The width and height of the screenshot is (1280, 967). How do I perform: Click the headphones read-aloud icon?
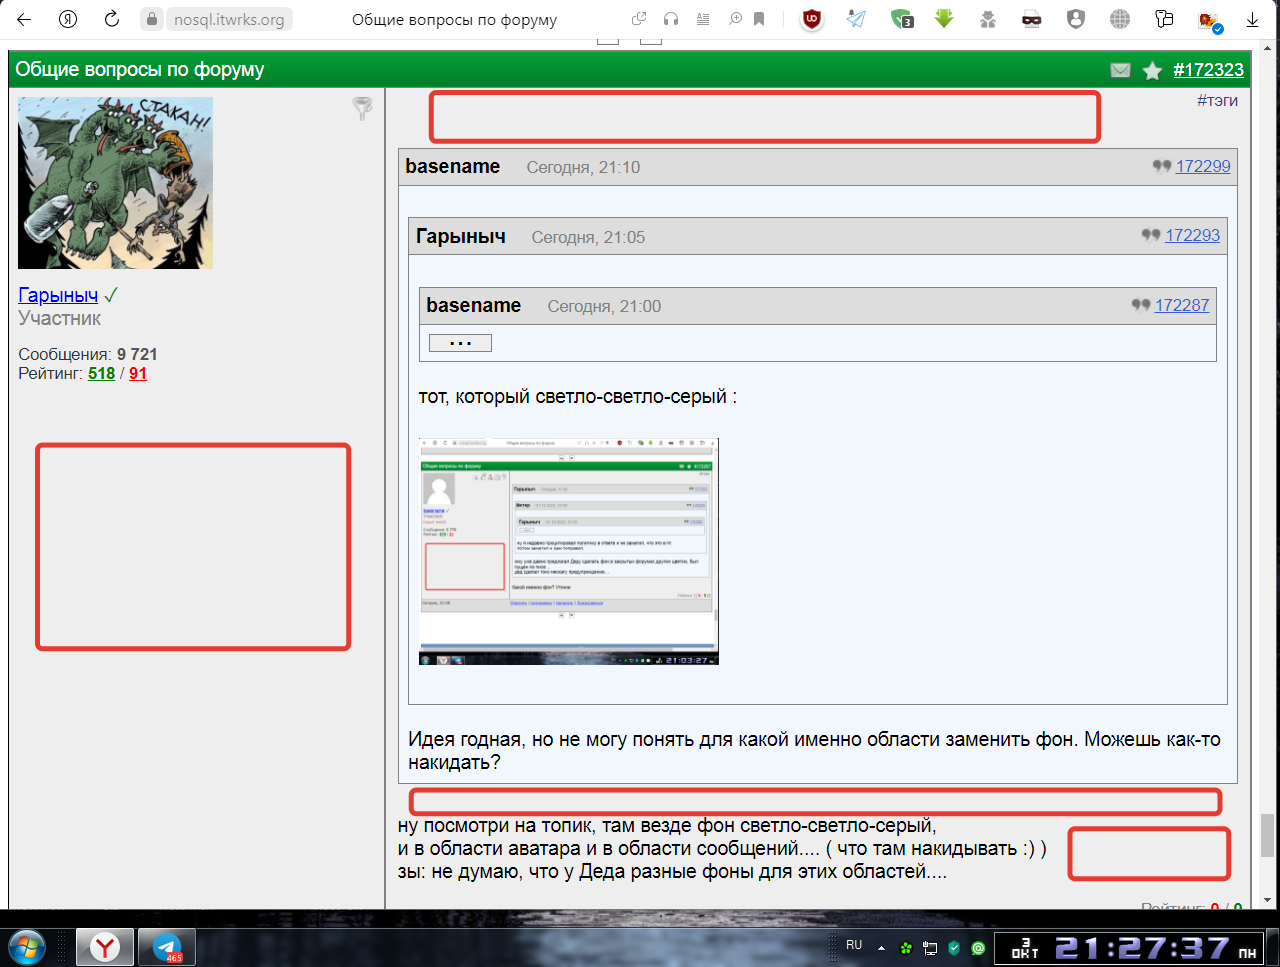coord(671,19)
